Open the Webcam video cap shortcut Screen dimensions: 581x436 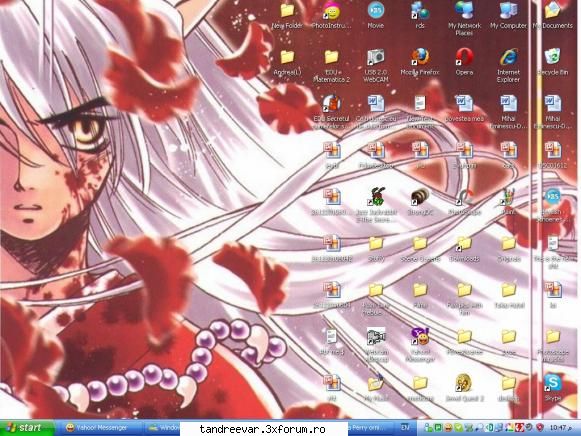click(x=376, y=345)
